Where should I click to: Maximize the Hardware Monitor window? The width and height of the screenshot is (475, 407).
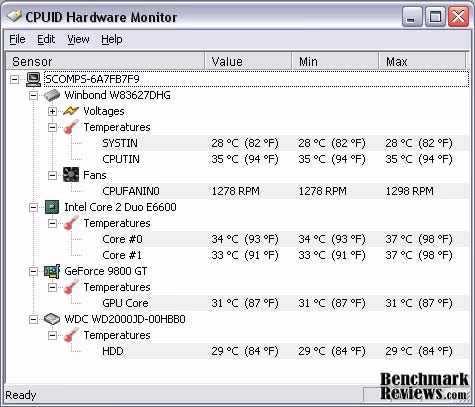(435, 17)
